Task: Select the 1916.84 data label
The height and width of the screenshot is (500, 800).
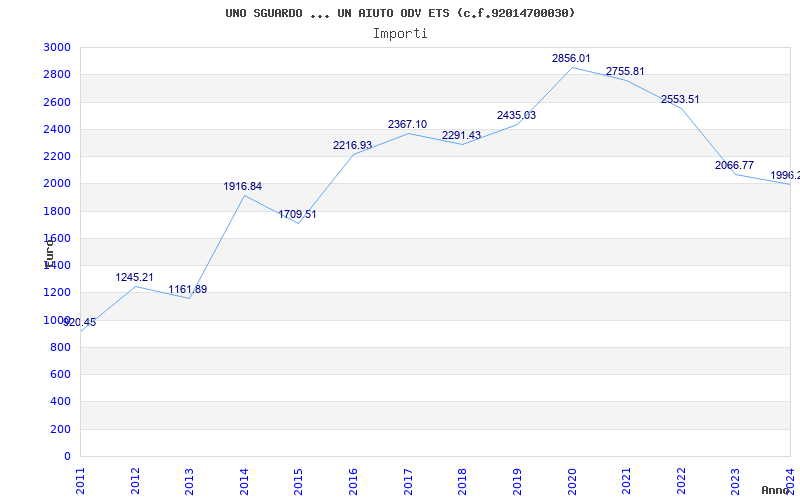Action: click(242, 187)
